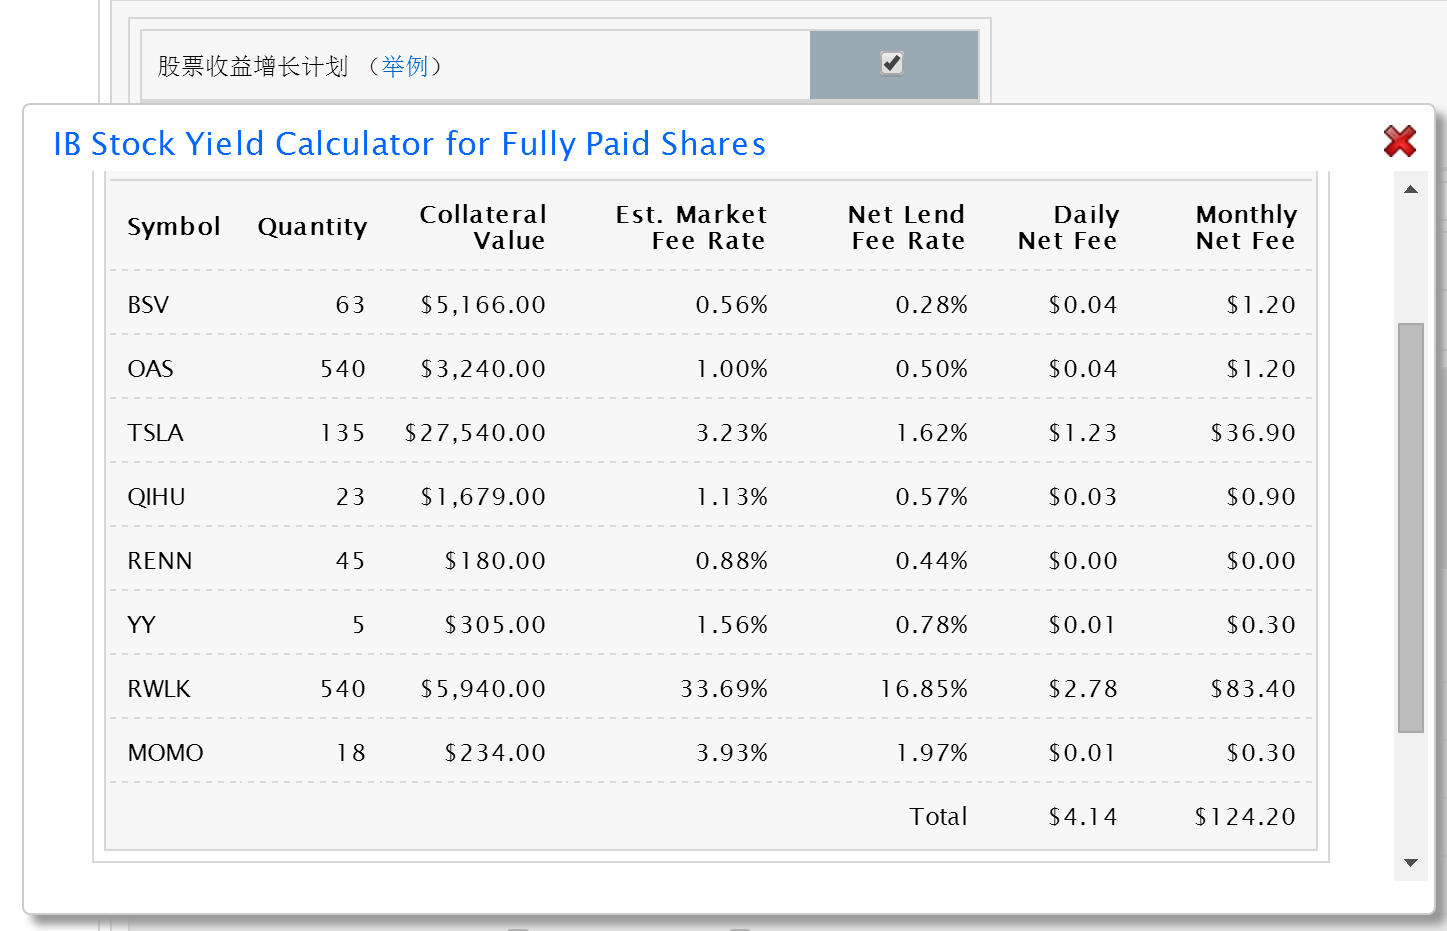
Task: Click the BSV symbol cell
Action: point(148,305)
